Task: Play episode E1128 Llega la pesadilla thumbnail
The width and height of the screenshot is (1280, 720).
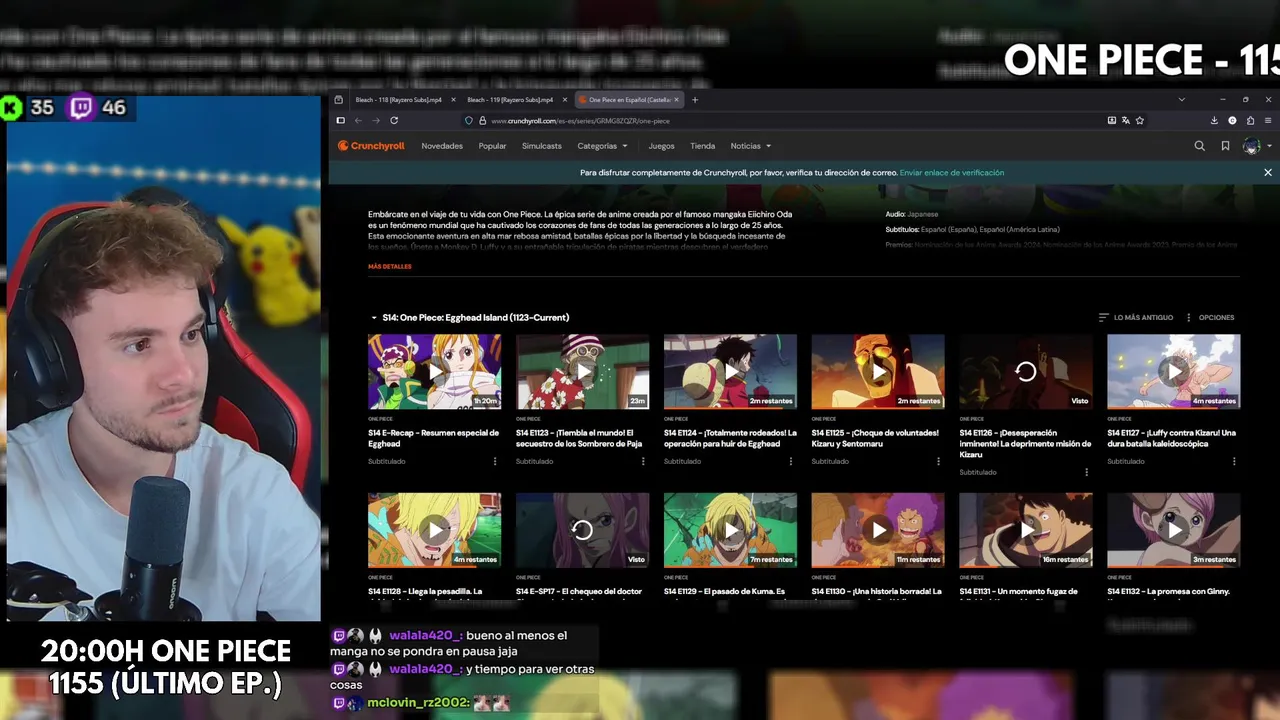Action: coord(434,530)
